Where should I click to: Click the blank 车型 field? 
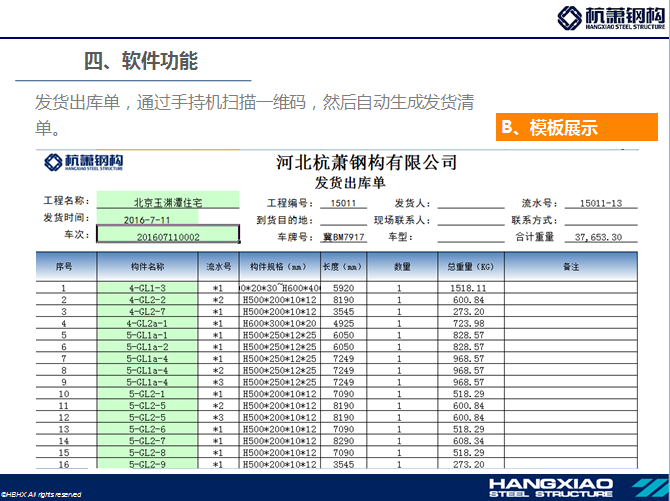pyautogui.click(x=471, y=237)
